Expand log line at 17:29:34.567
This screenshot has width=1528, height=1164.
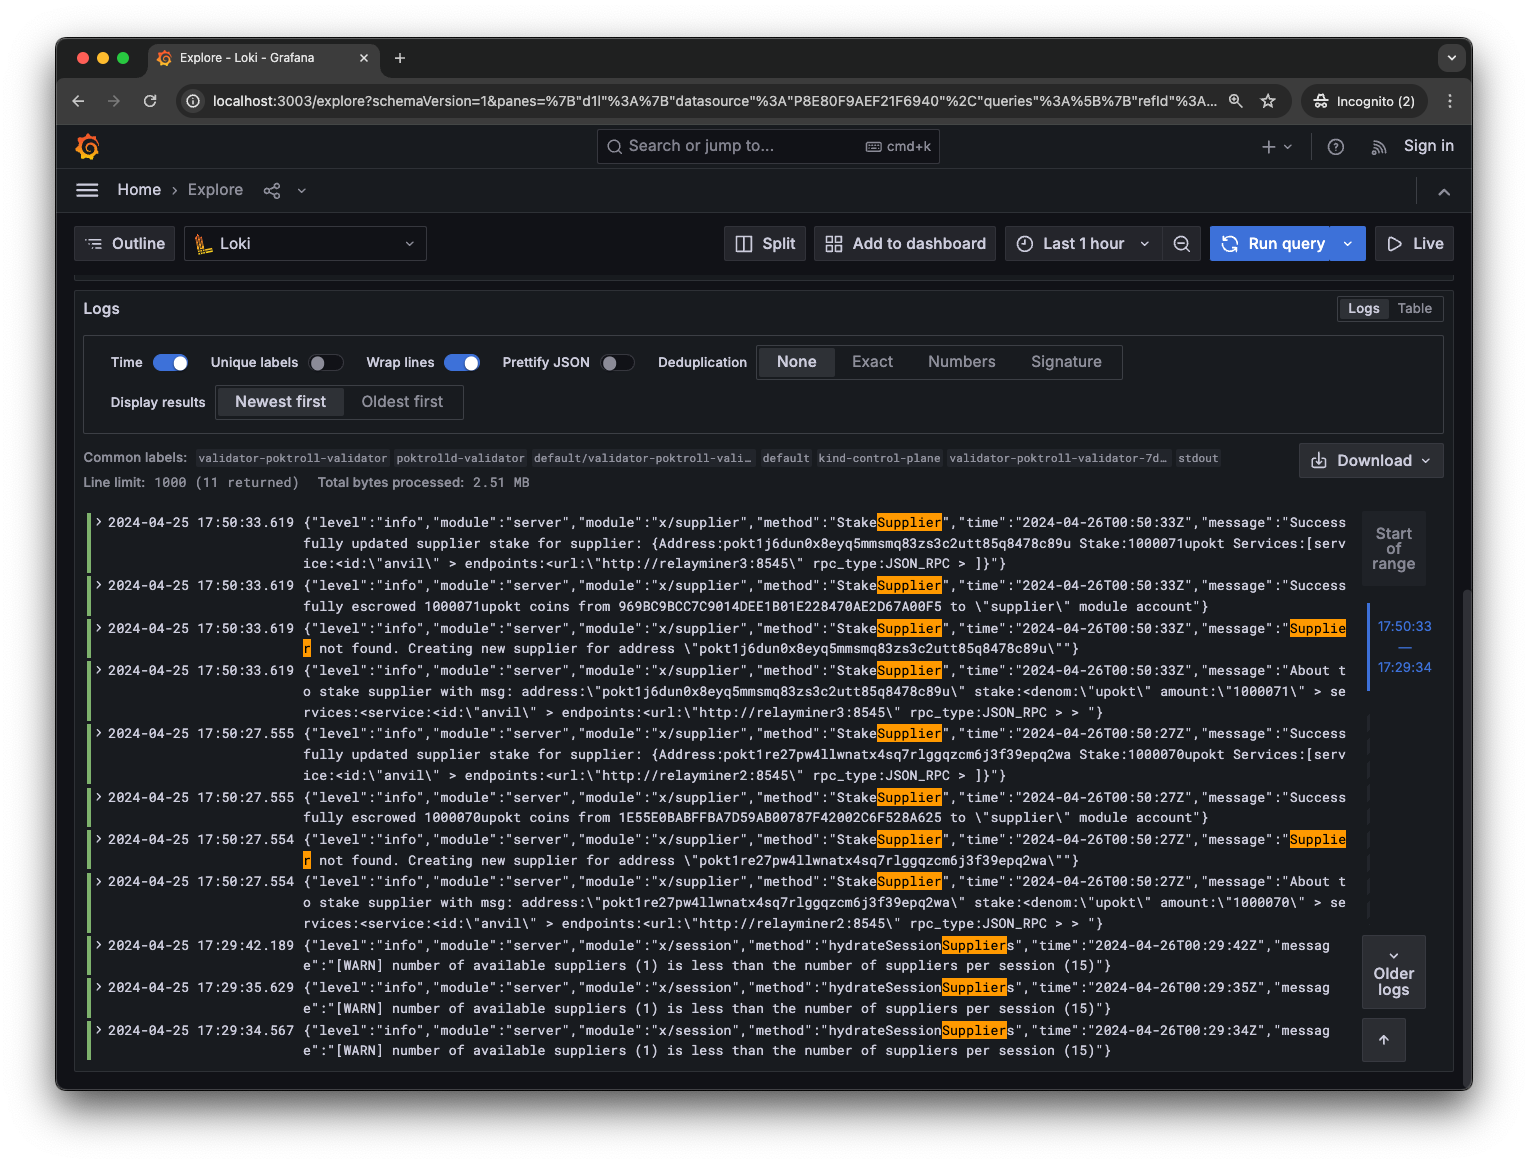pyautogui.click(x=99, y=1030)
